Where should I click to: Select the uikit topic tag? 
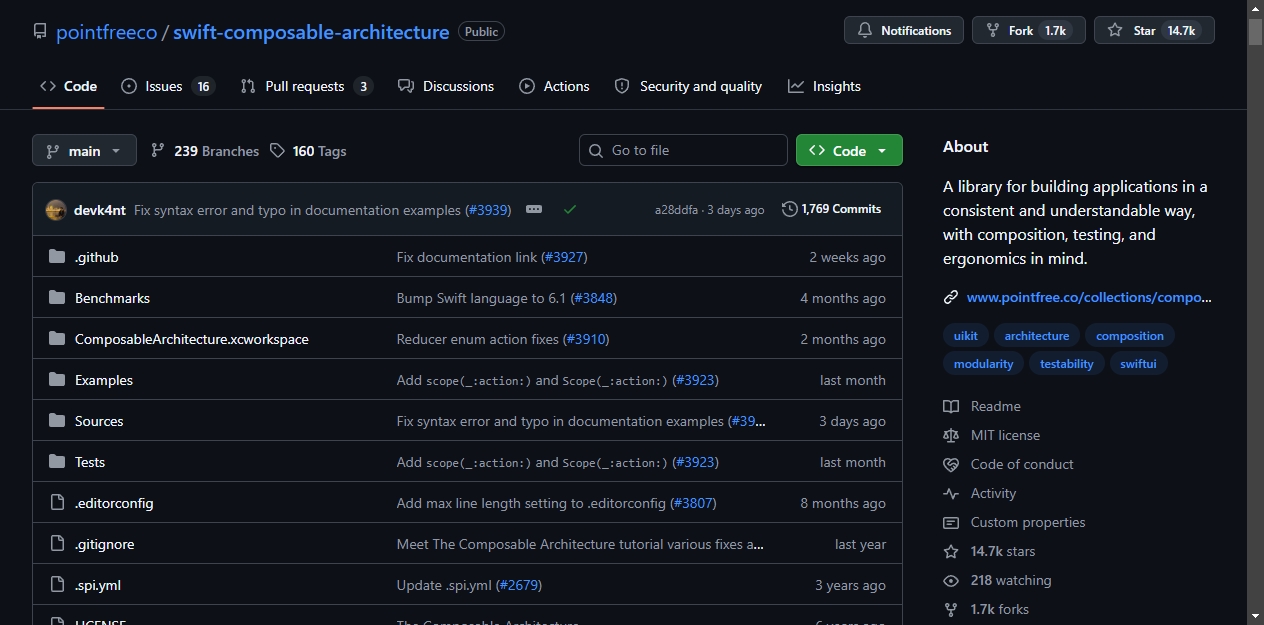[966, 335]
